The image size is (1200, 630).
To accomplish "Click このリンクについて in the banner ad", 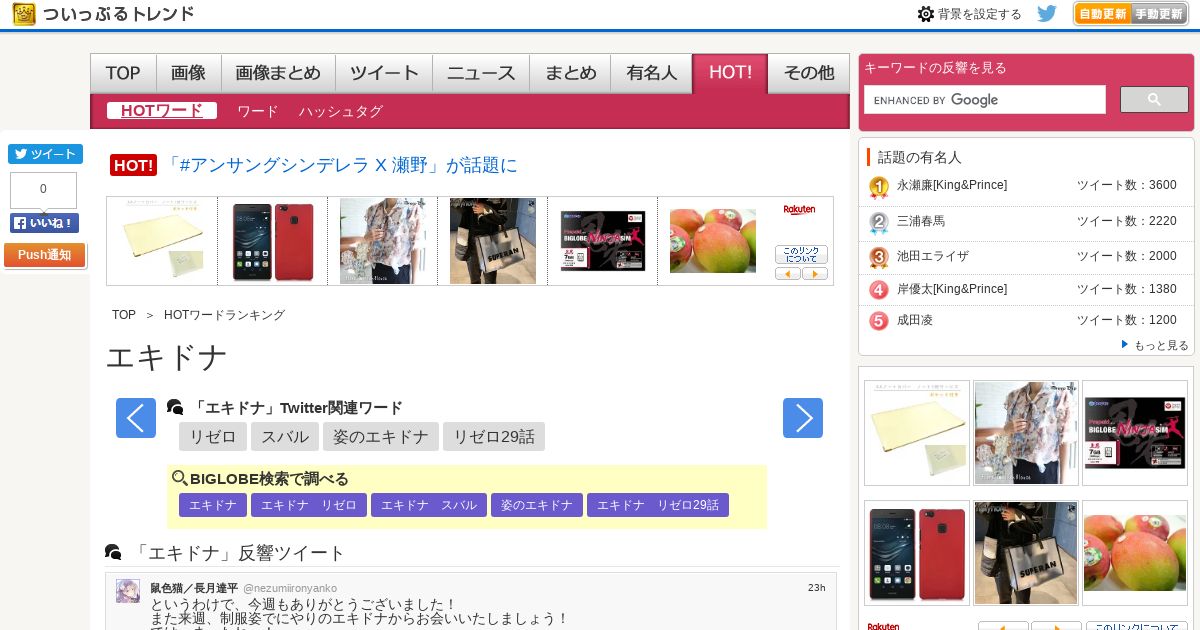I will point(801,255).
